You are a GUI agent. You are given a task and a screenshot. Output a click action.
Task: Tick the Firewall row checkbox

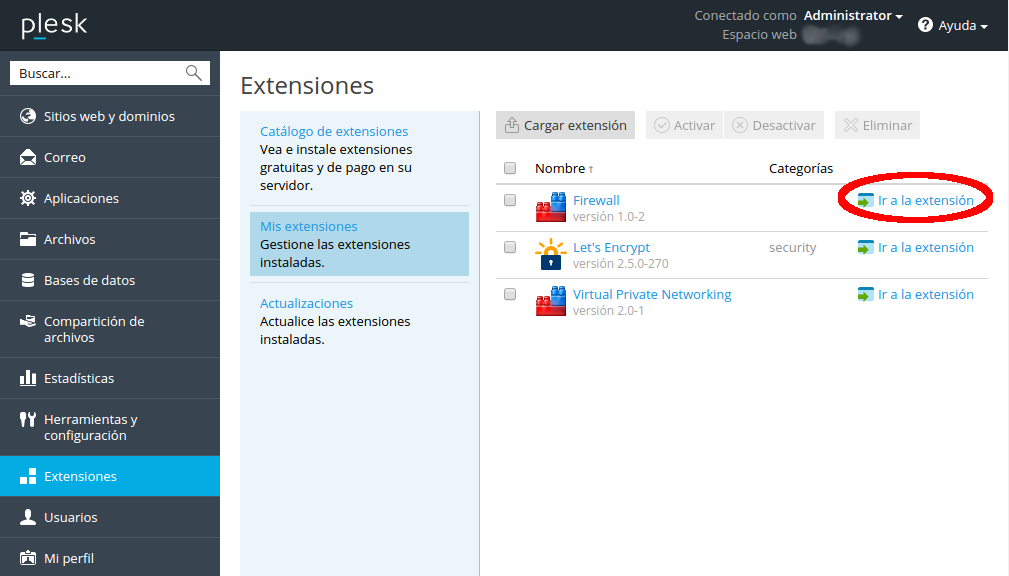tap(510, 200)
